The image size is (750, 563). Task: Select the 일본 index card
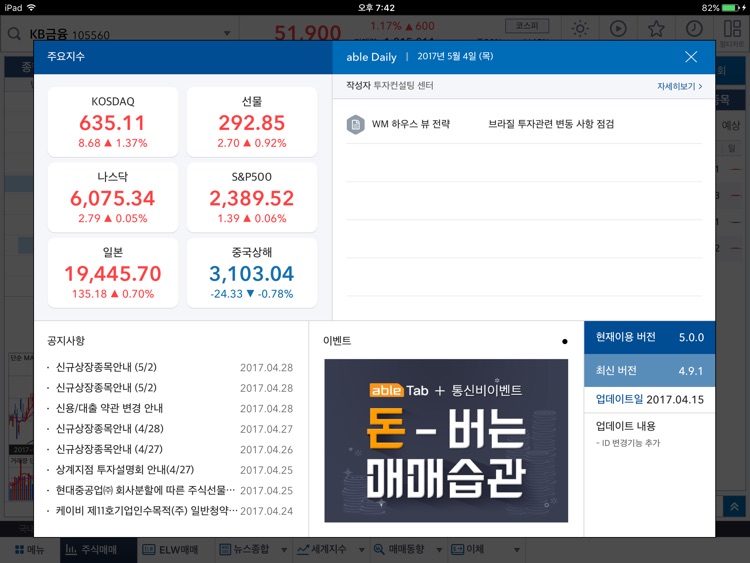(x=113, y=273)
